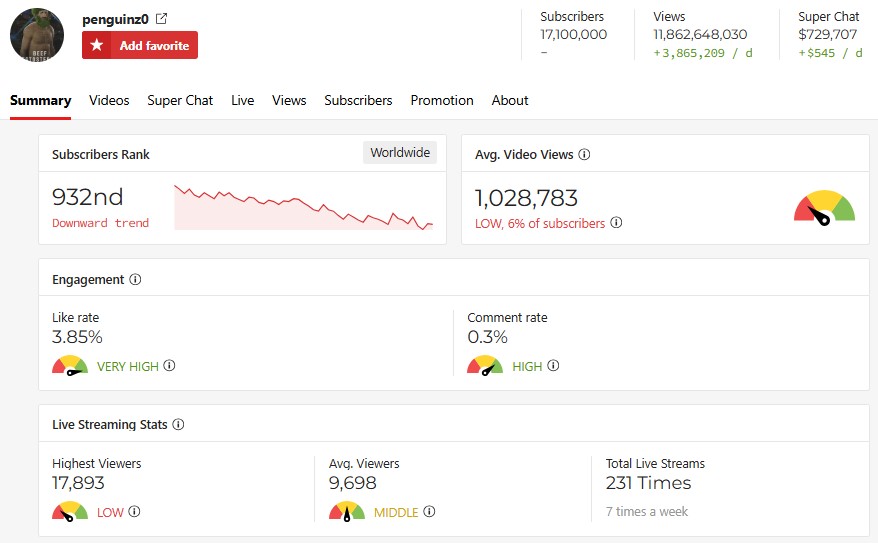Open the Promotion tab

(x=442, y=100)
